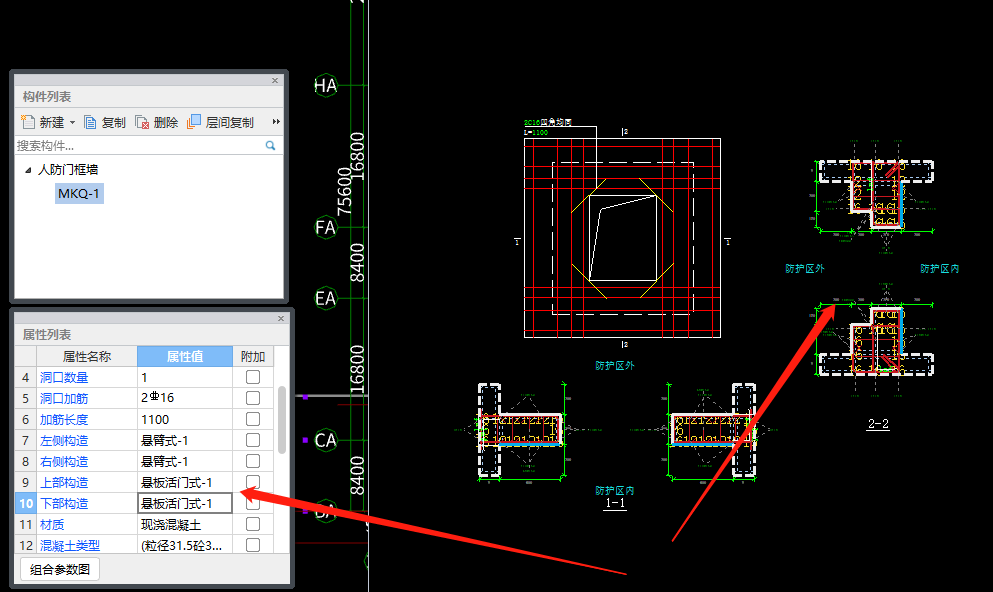Edit the 混凝土类型 value cell
993x592 pixels.
click(185, 545)
